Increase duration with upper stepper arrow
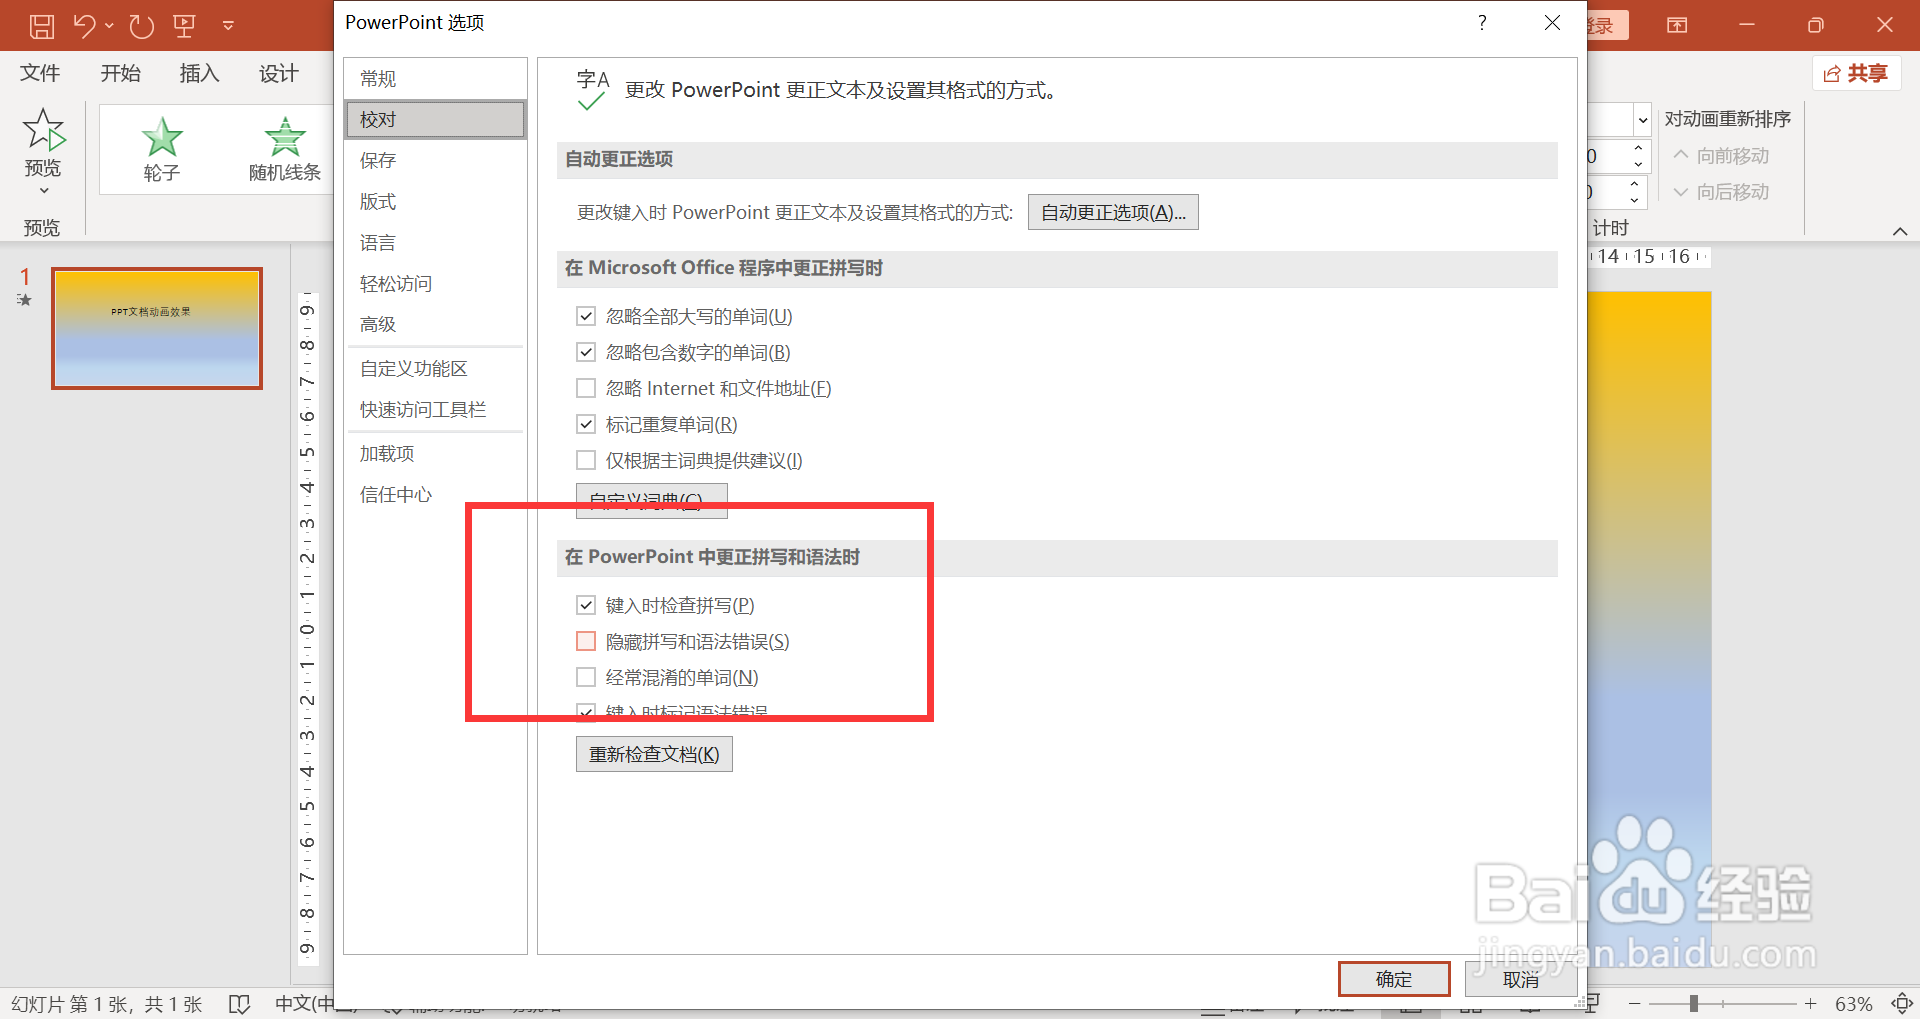 (x=1638, y=149)
